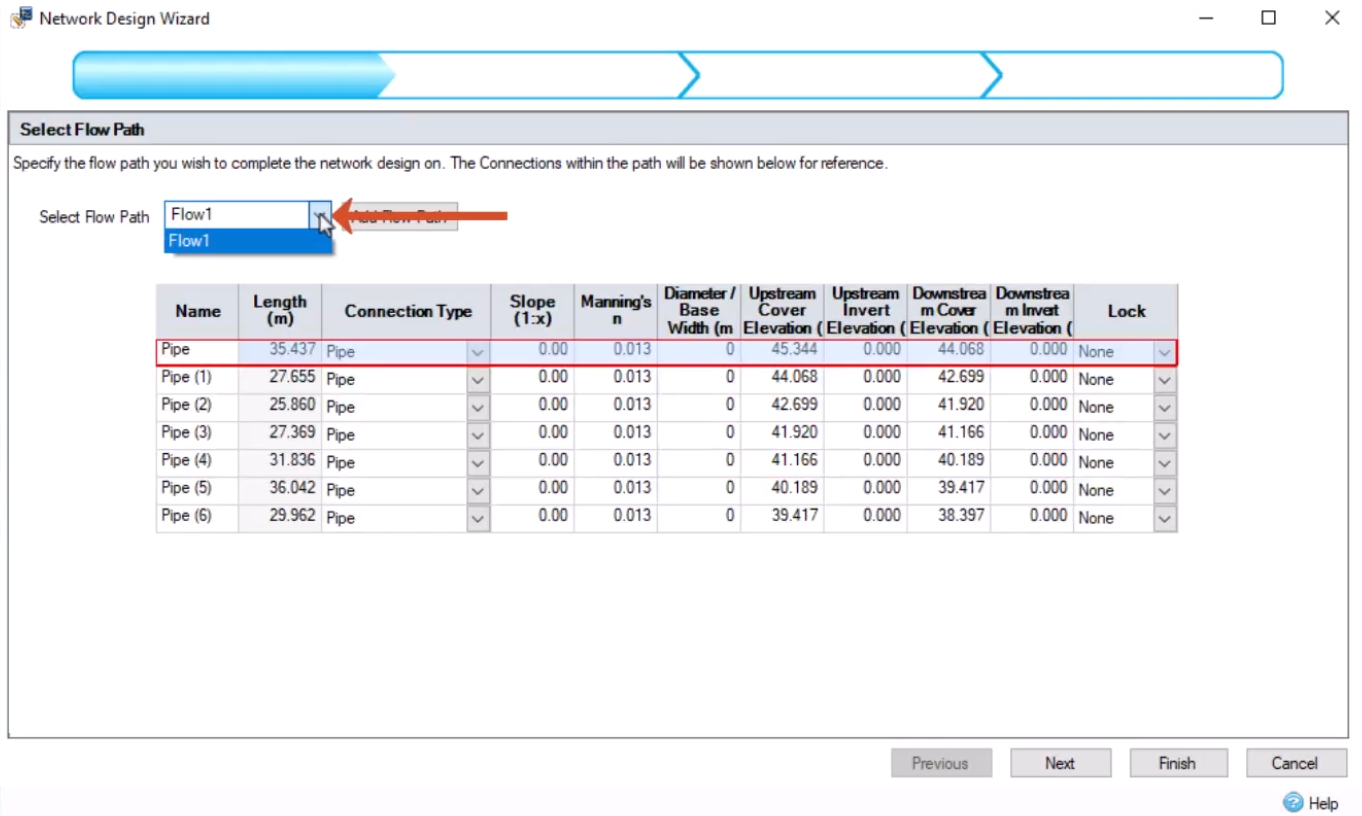The image size is (1362, 816).
Task: Choose Flow1 from the dropdown list
Action: 248,241
